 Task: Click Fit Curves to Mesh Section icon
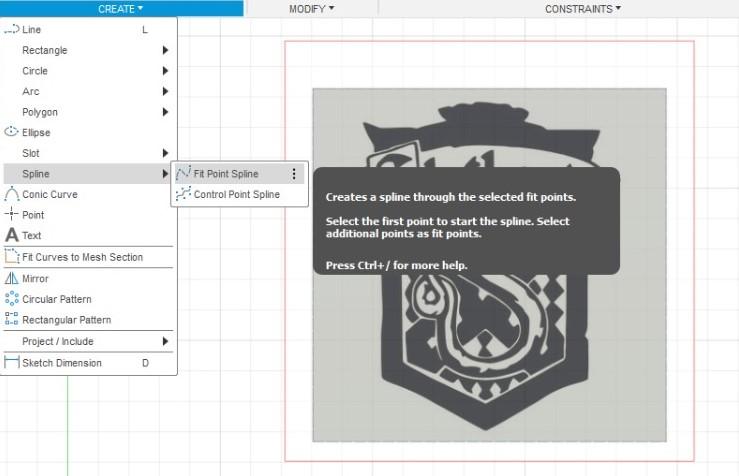pyautogui.click(x=12, y=256)
